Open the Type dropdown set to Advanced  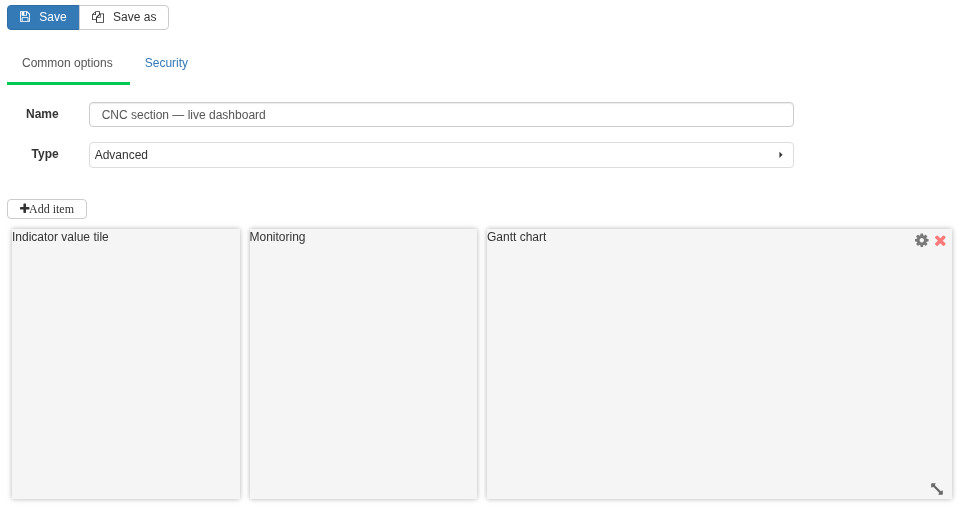441,155
